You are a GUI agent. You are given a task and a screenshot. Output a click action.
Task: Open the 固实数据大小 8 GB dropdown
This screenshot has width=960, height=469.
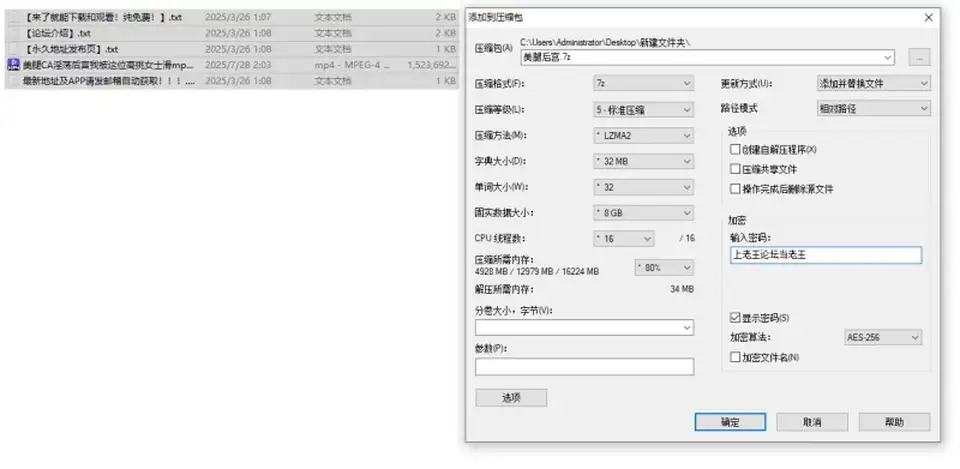pyautogui.click(x=643, y=213)
